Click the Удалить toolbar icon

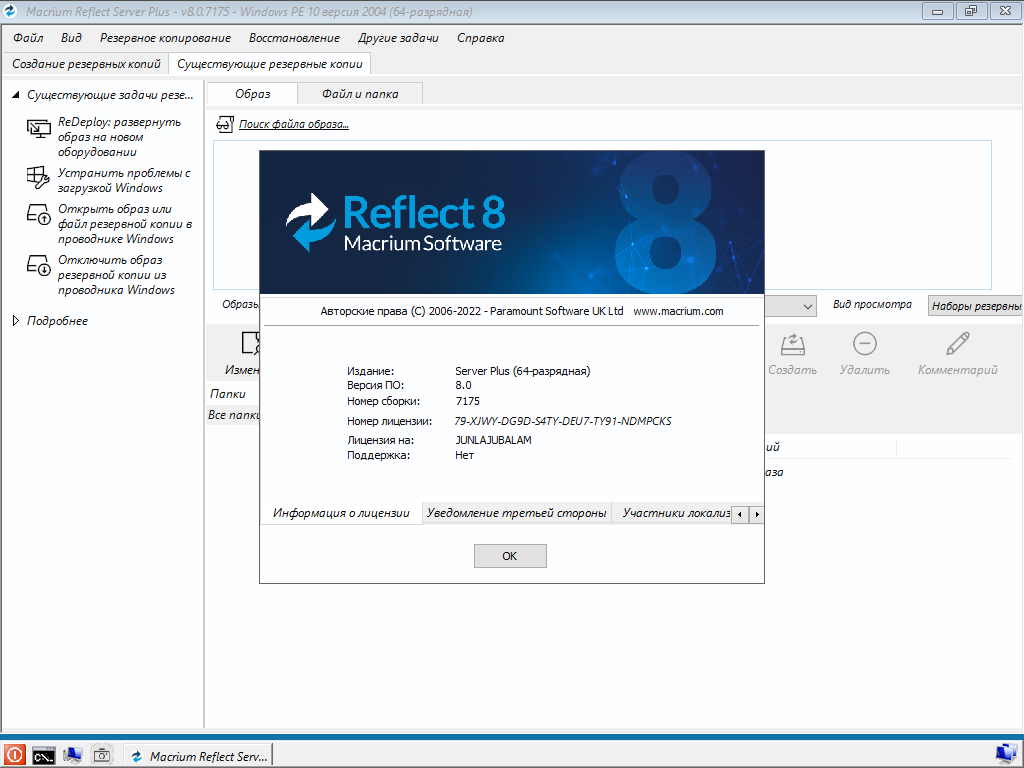pos(864,345)
